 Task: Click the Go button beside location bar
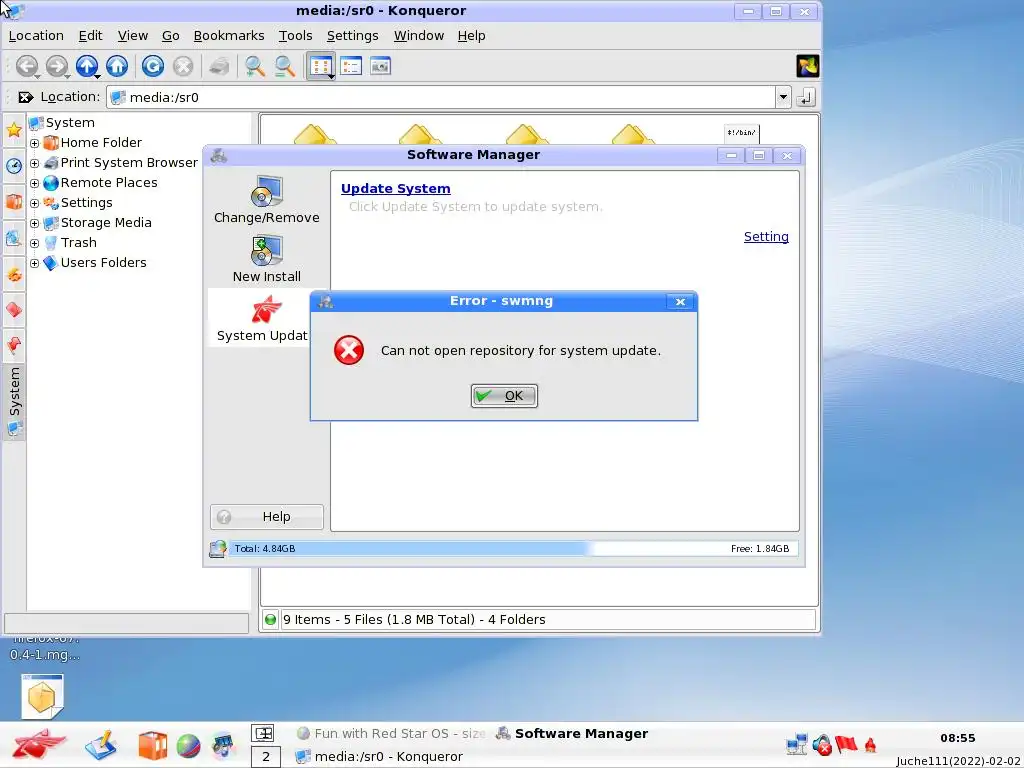(806, 97)
